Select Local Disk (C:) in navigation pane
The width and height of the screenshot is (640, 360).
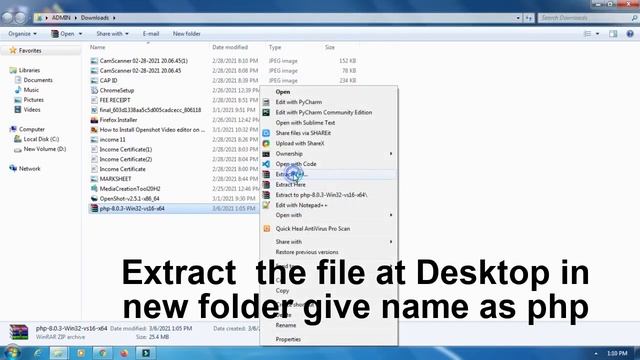(x=41, y=139)
